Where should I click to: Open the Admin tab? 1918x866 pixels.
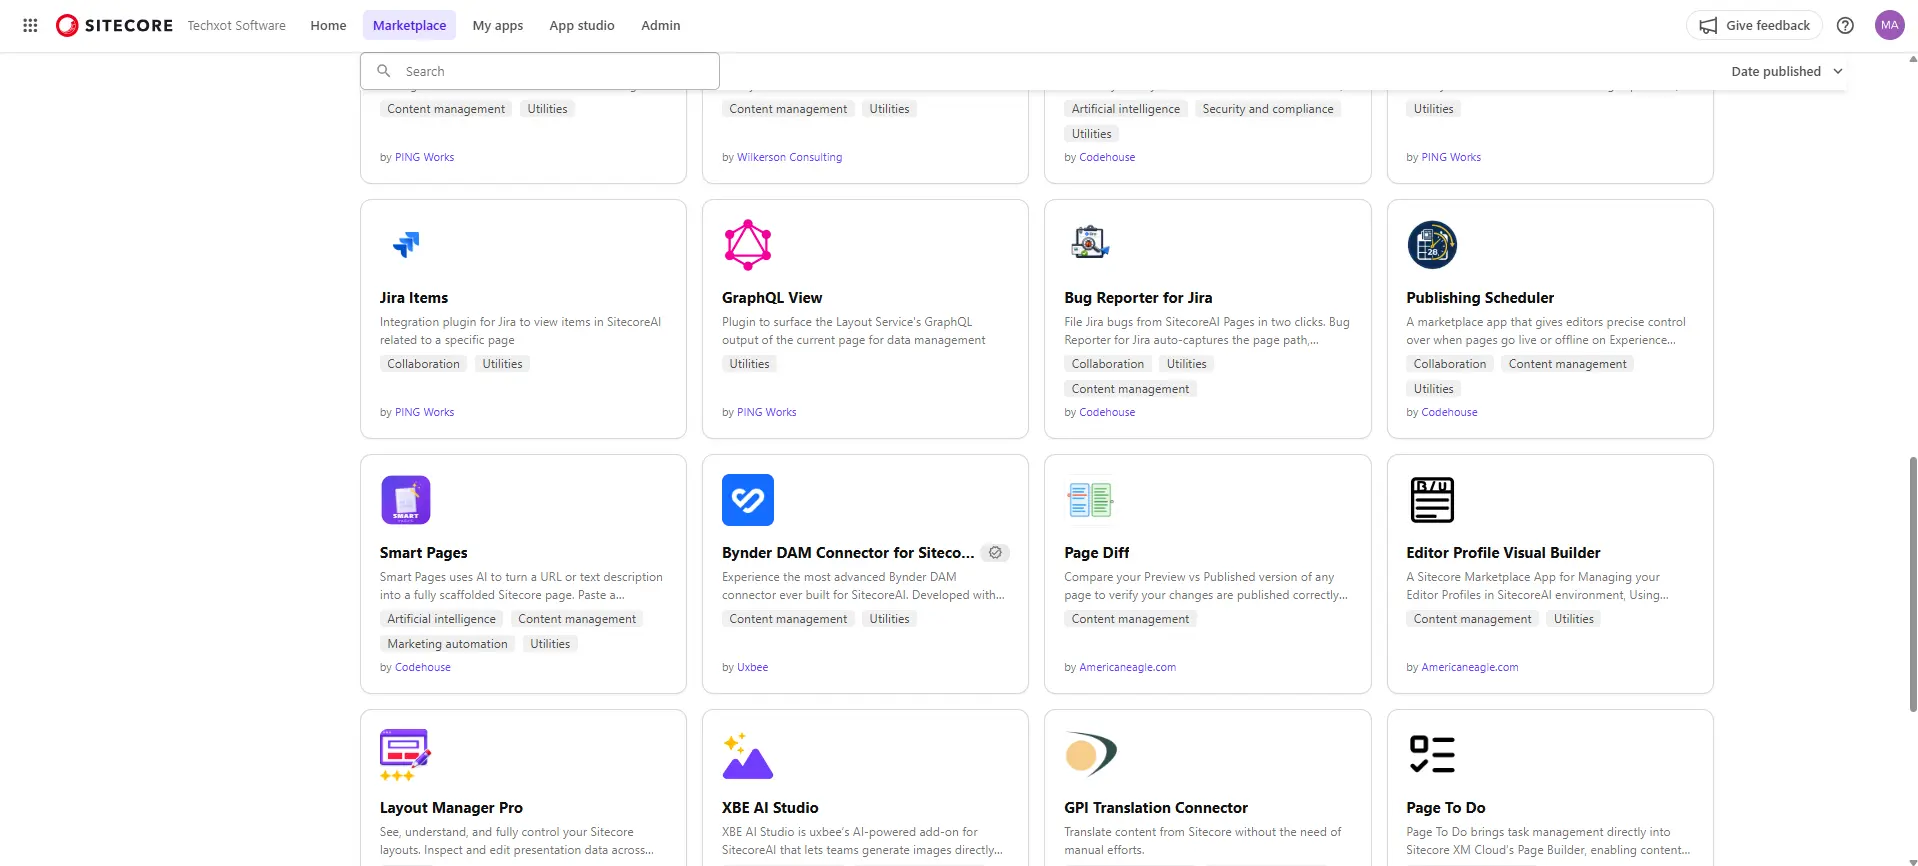tap(661, 25)
